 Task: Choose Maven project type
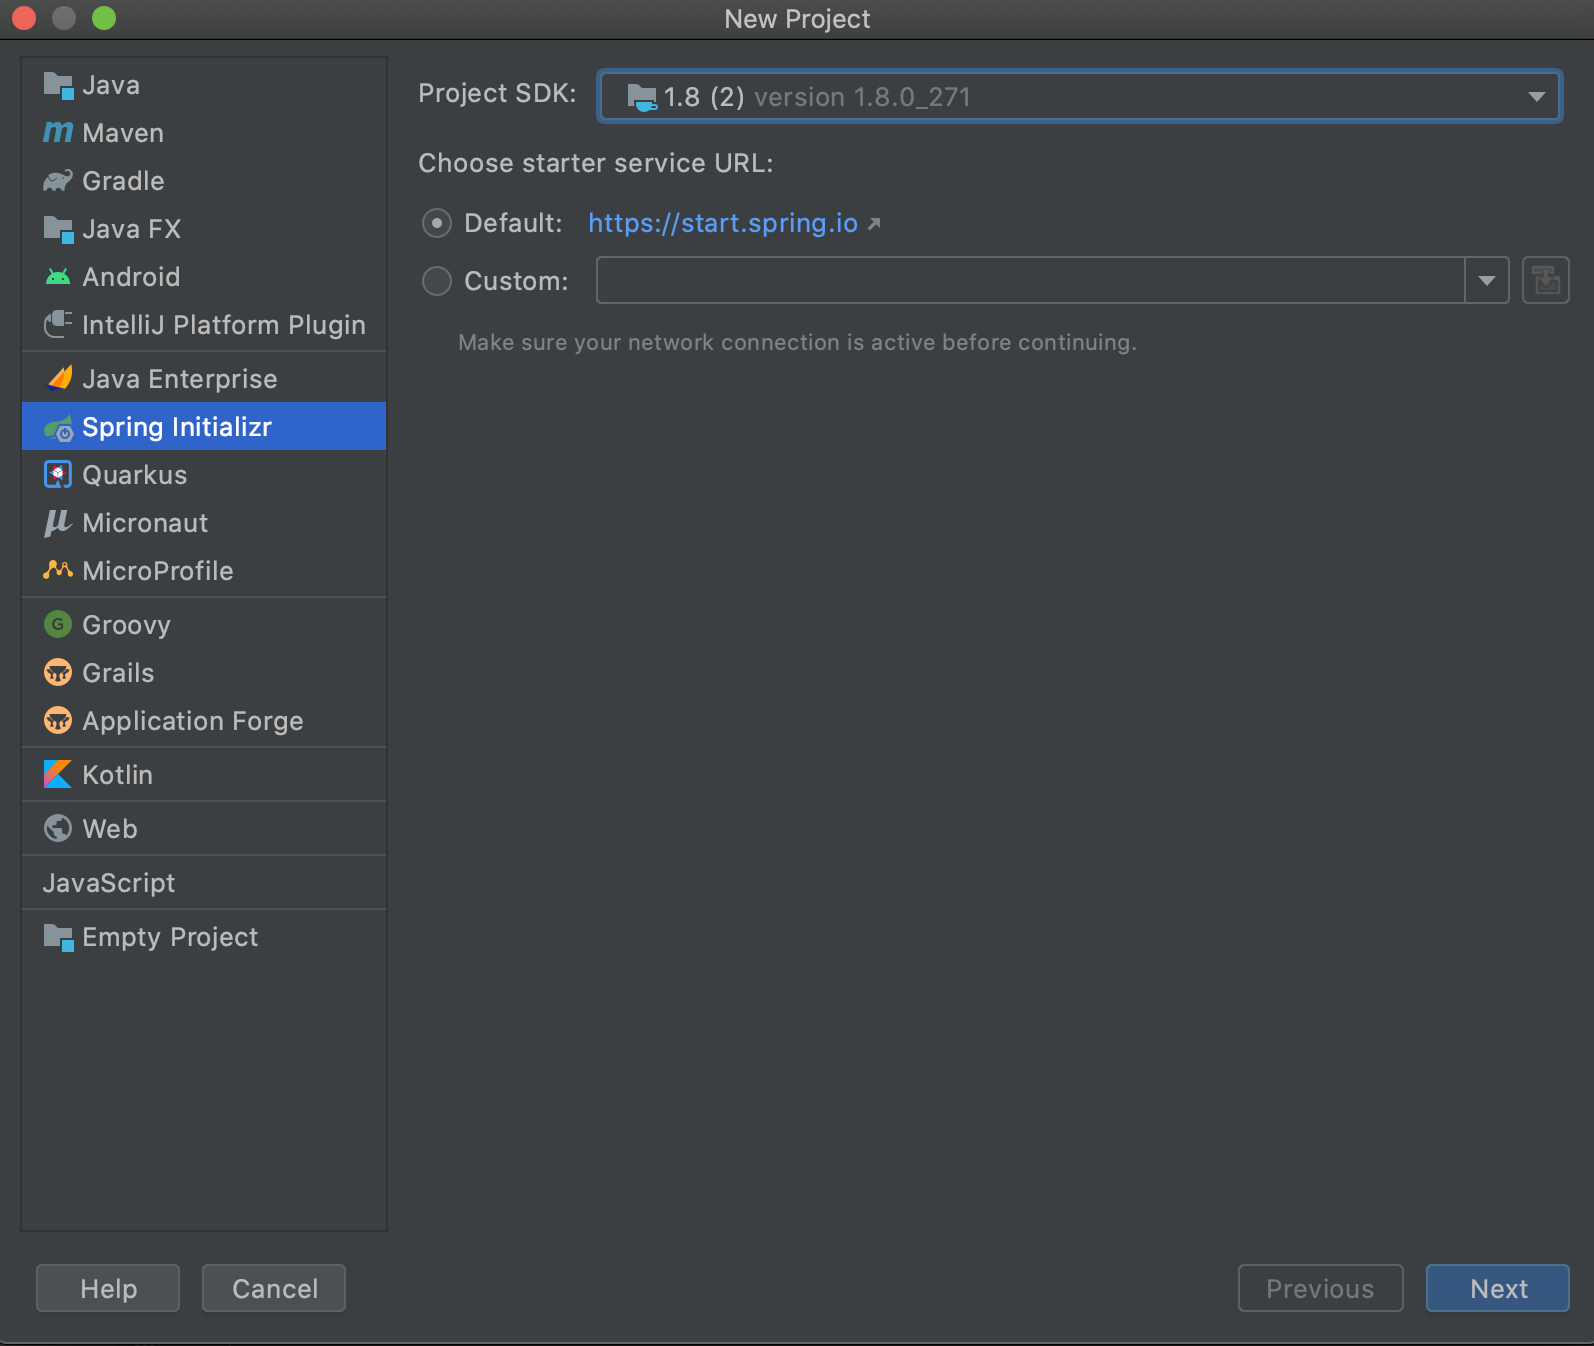coord(204,133)
